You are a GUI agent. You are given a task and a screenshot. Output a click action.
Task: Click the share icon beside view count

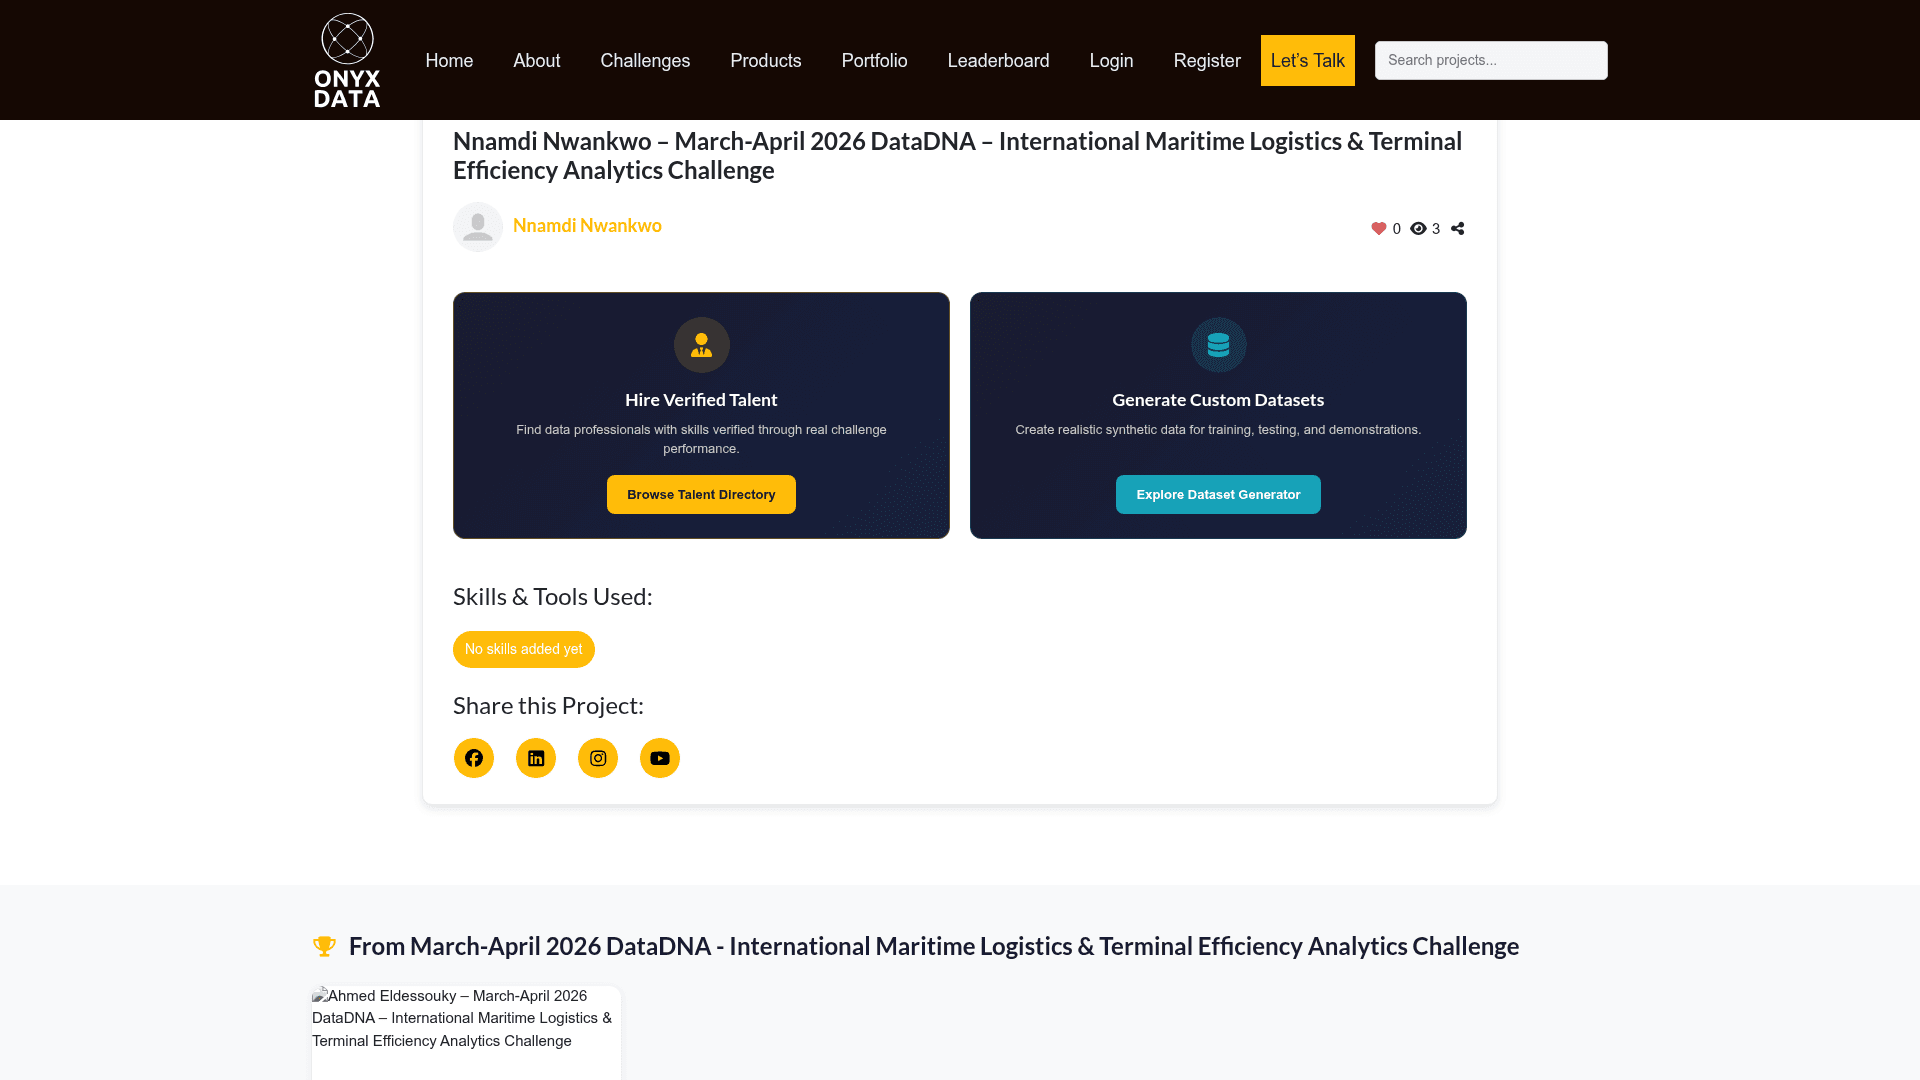pyautogui.click(x=1458, y=229)
